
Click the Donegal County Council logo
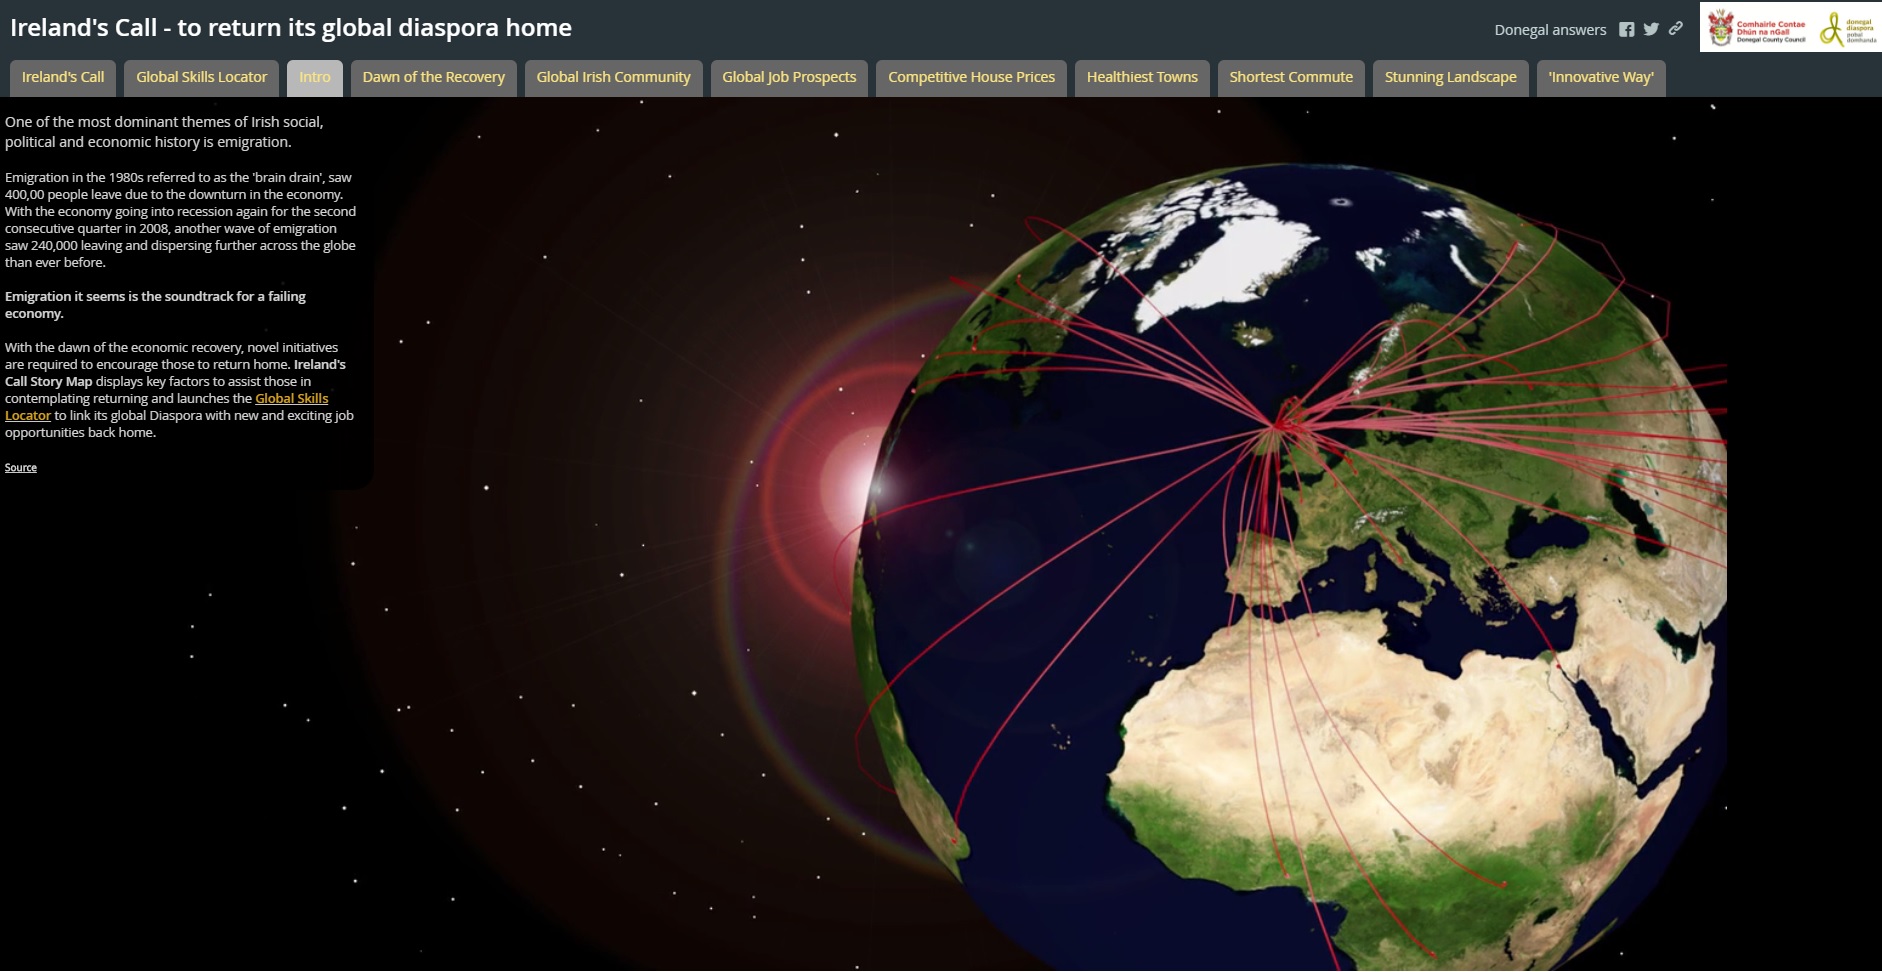[1757, 28]
